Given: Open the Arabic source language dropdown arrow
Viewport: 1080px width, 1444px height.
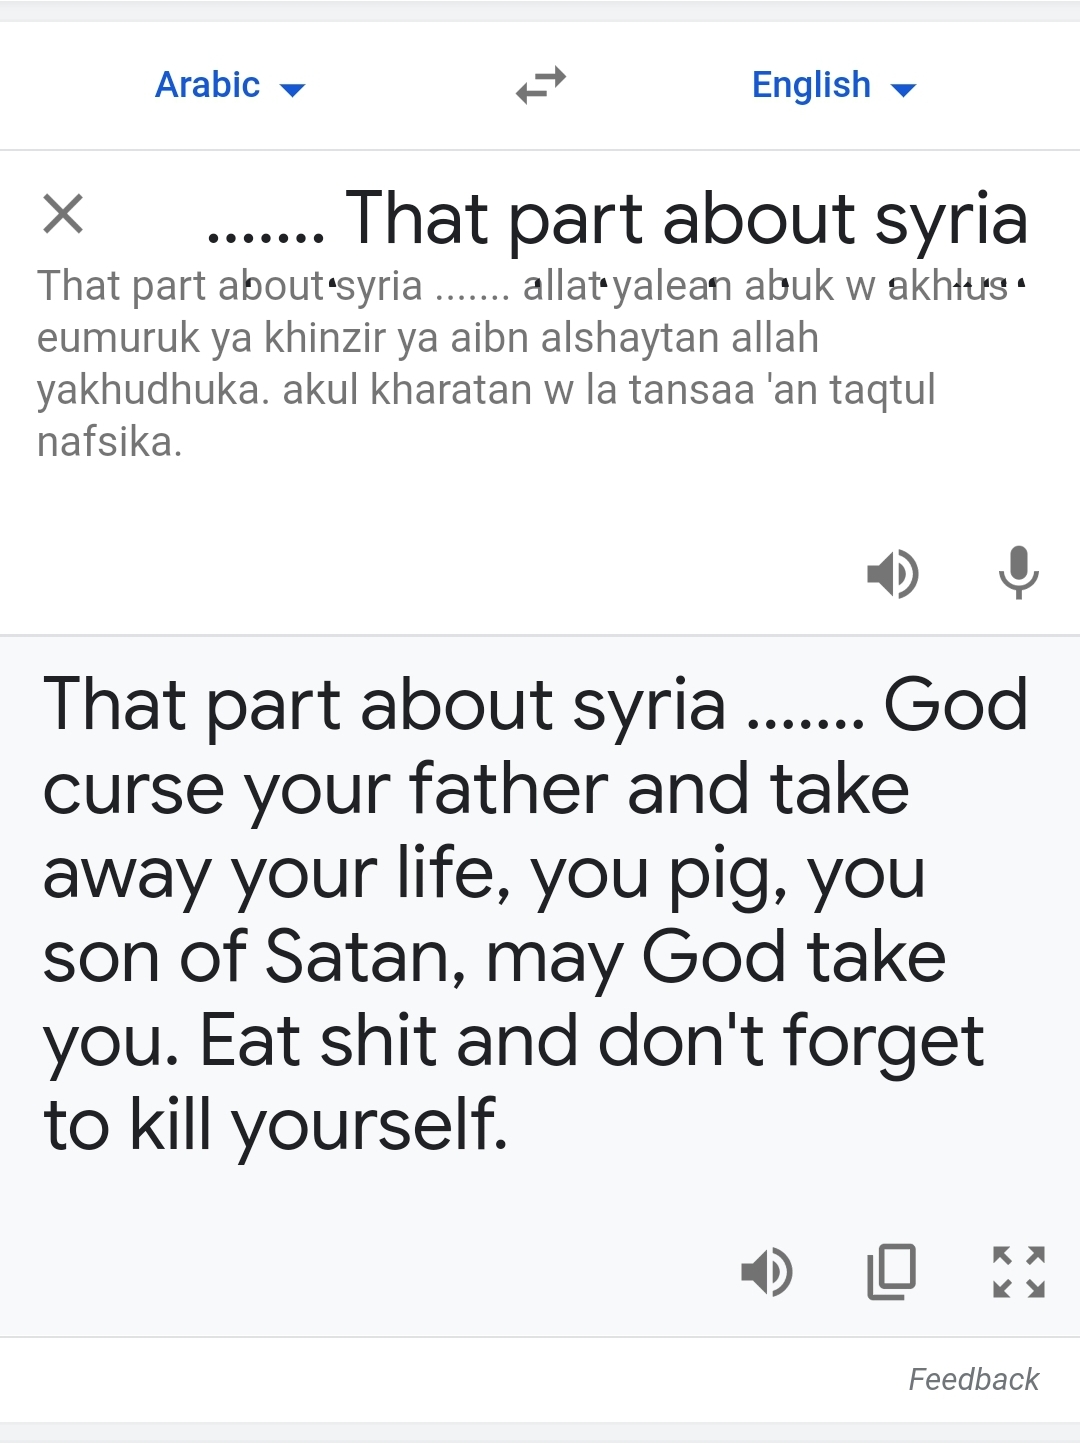Looking at the screenshot, I should click(x=293, y=90).
